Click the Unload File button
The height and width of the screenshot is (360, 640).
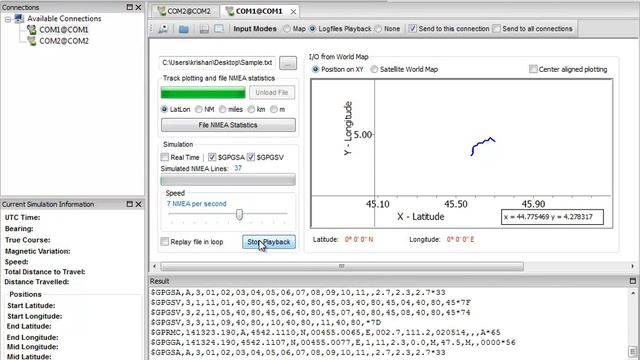pos(272,93)
